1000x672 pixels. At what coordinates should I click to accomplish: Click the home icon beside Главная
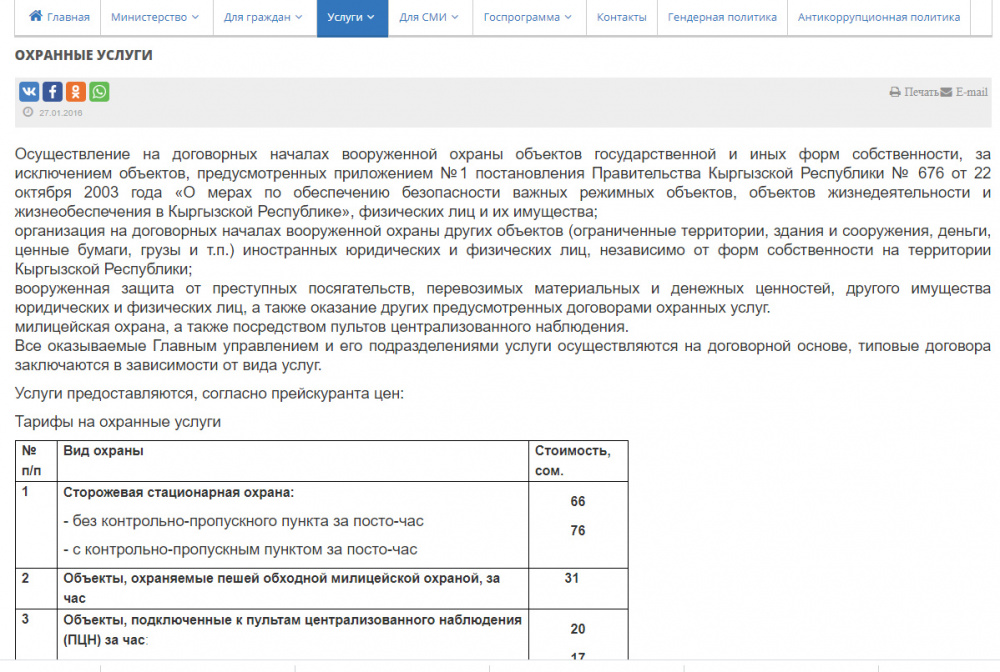(36, 17)
